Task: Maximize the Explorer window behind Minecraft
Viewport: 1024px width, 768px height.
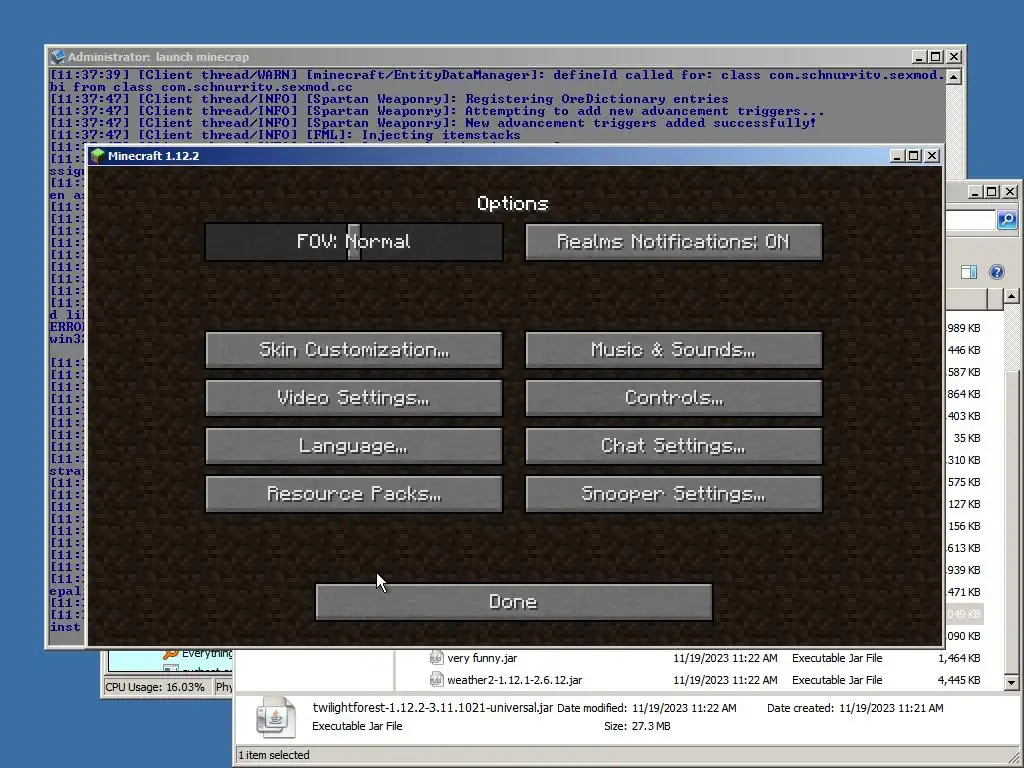Action: coord(992,192)
